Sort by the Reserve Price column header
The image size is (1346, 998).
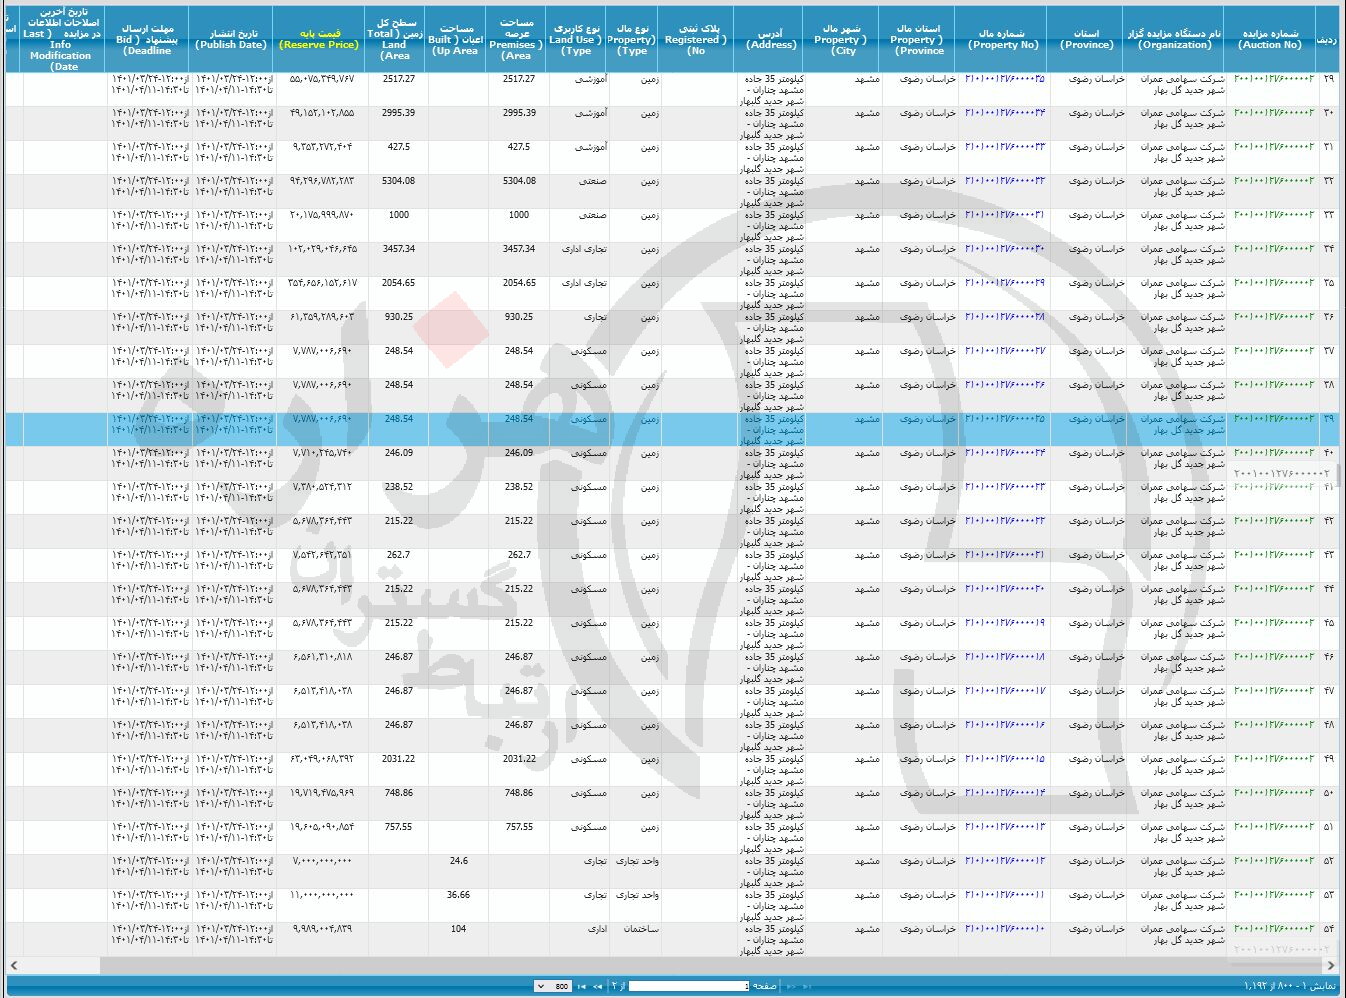319,39
